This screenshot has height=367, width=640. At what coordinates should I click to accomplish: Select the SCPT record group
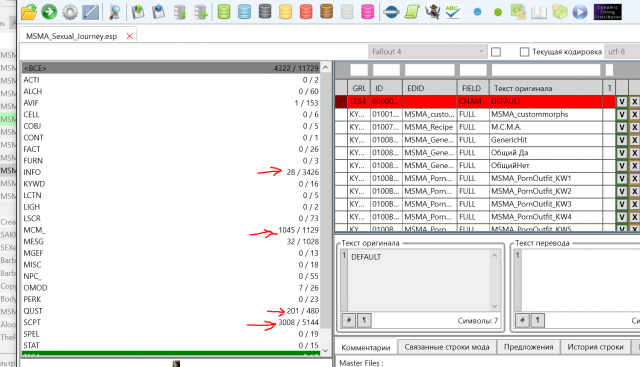coord(171,322)
